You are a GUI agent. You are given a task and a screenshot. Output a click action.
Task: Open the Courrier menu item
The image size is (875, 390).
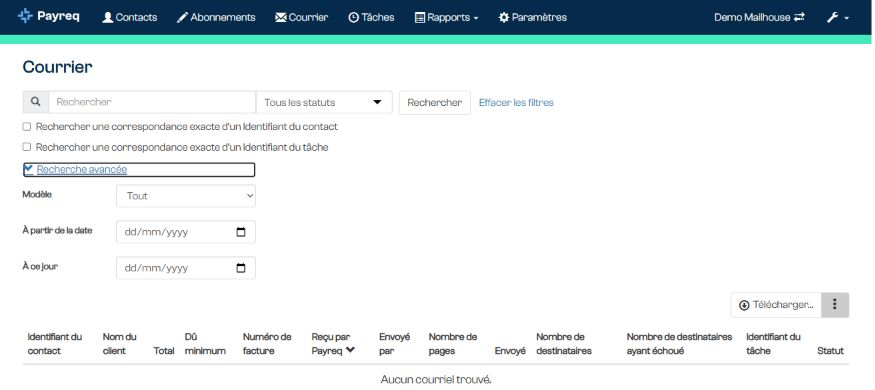point(301,17)
